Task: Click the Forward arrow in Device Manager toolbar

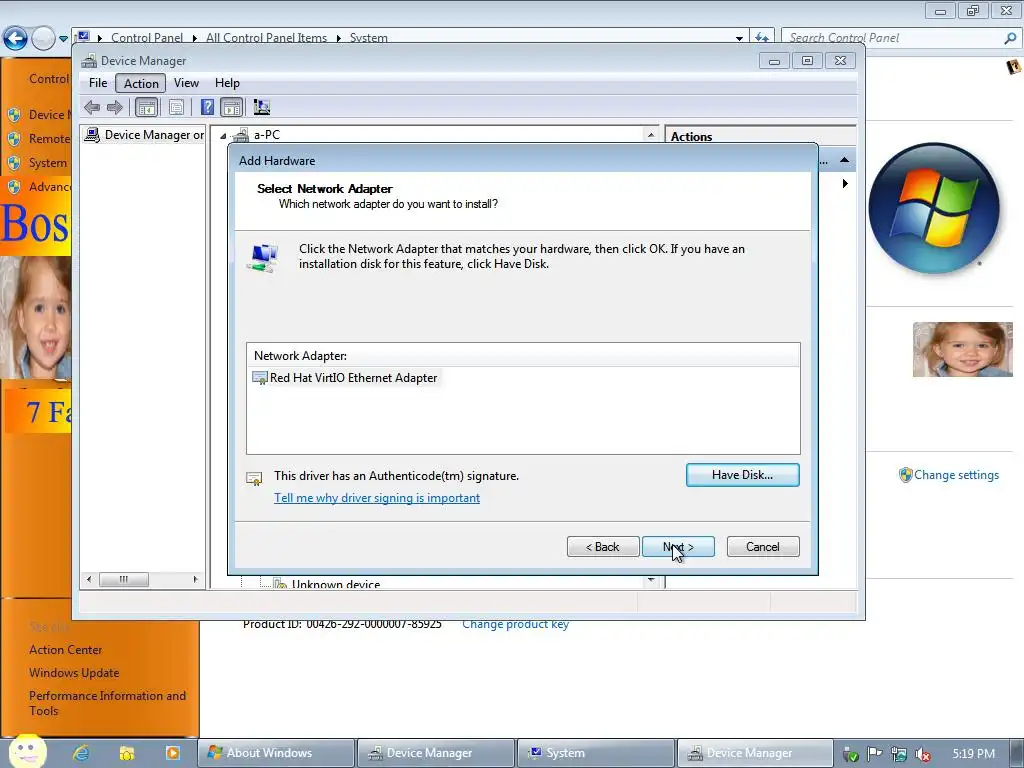Action: pyautogui.click(x=115, y=107)
